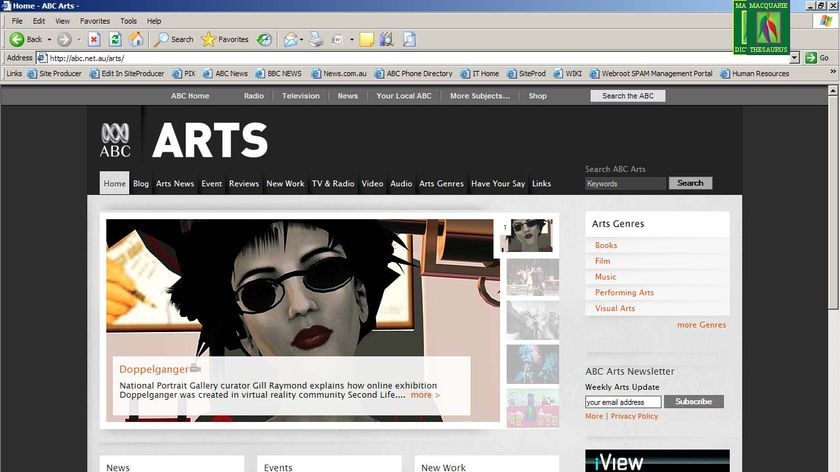Open the Favorites star panel
The image size is (840, 472).
pos(225,39)
